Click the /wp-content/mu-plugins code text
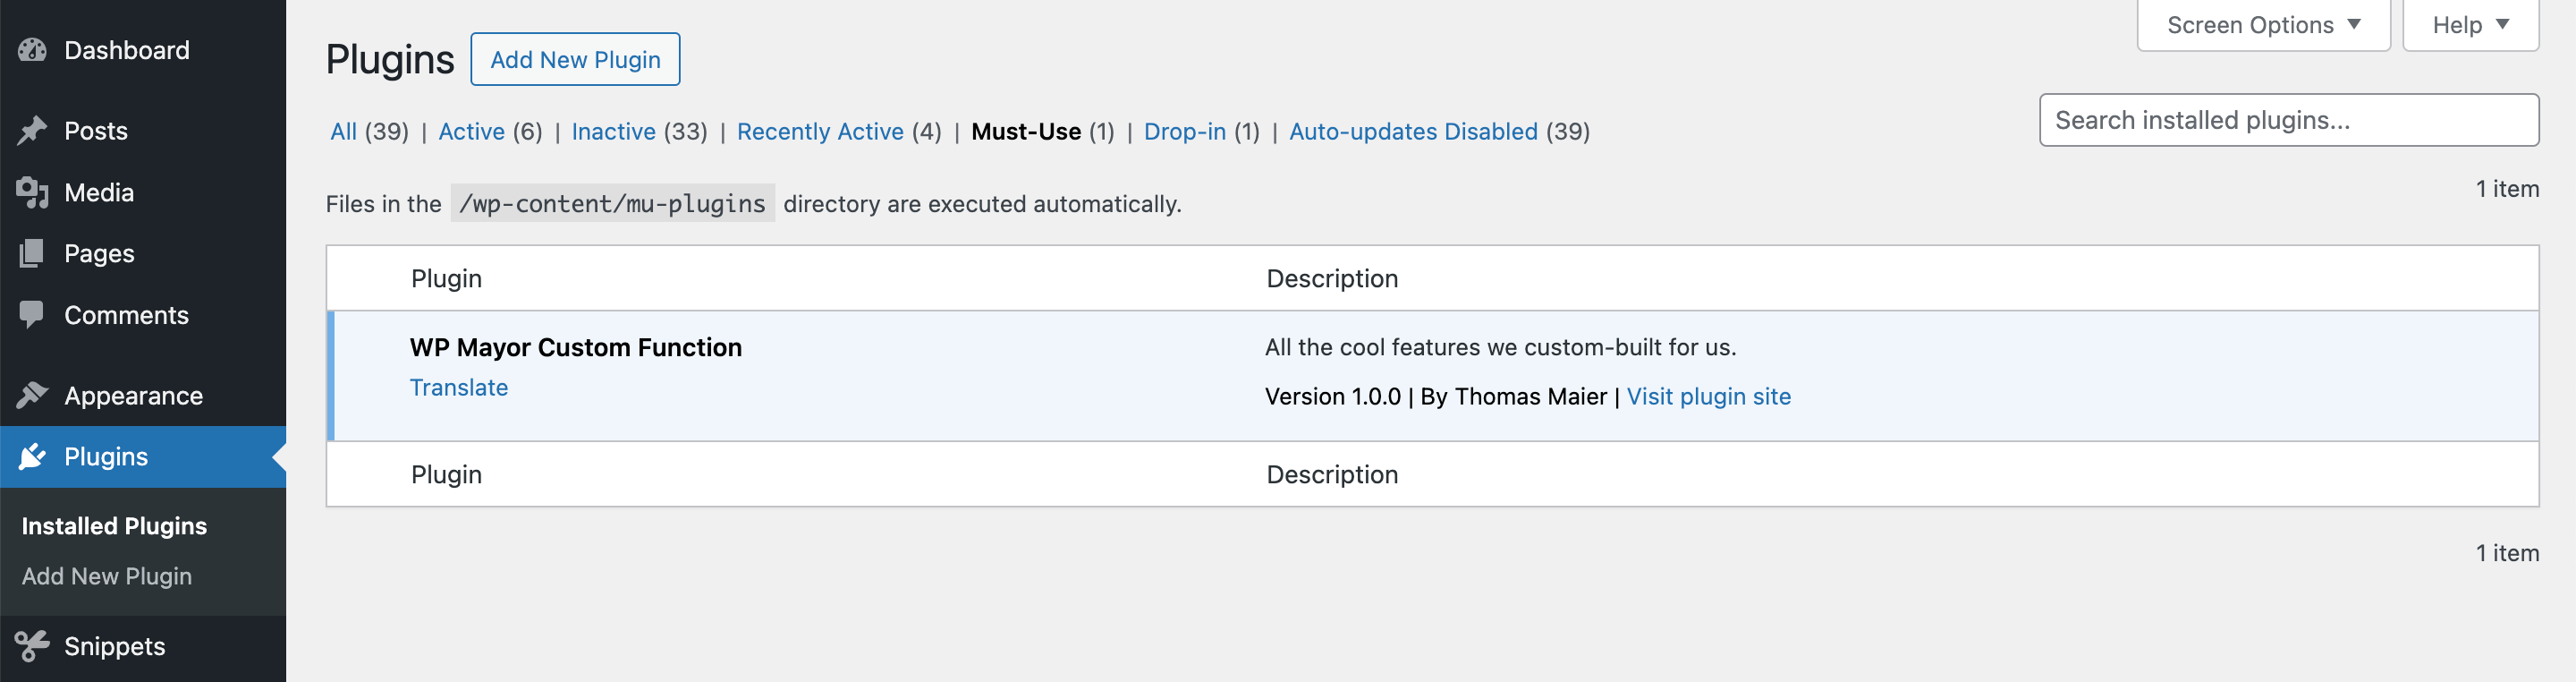Screen dimensions: 2576x682 (612, 203)
